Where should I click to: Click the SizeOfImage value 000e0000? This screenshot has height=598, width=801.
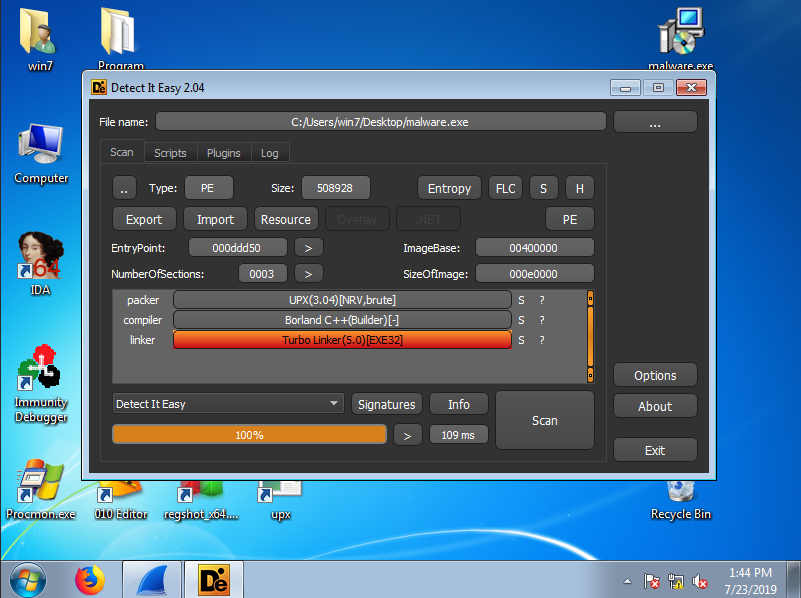point(534,274)
